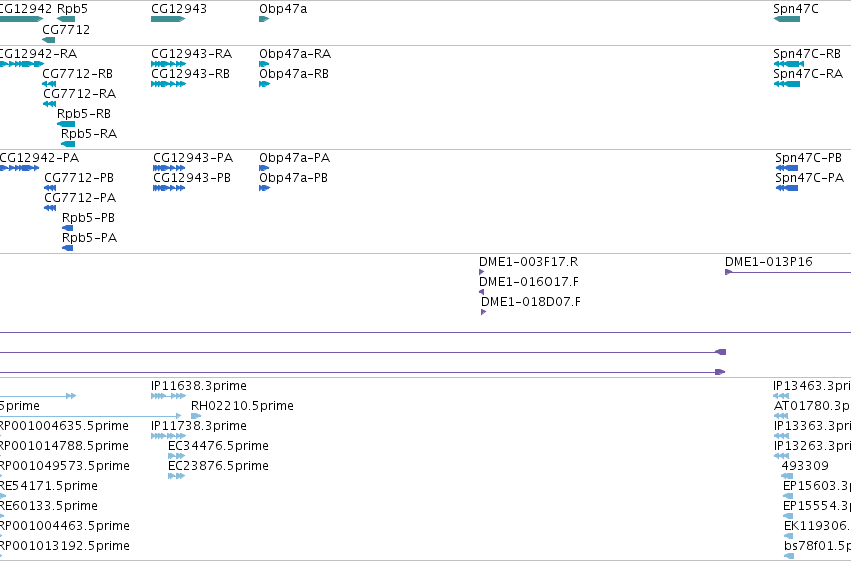851x561 pixels.
Task: Click the CG12943 gene arrow glyph
Action: tap(168, 20)
